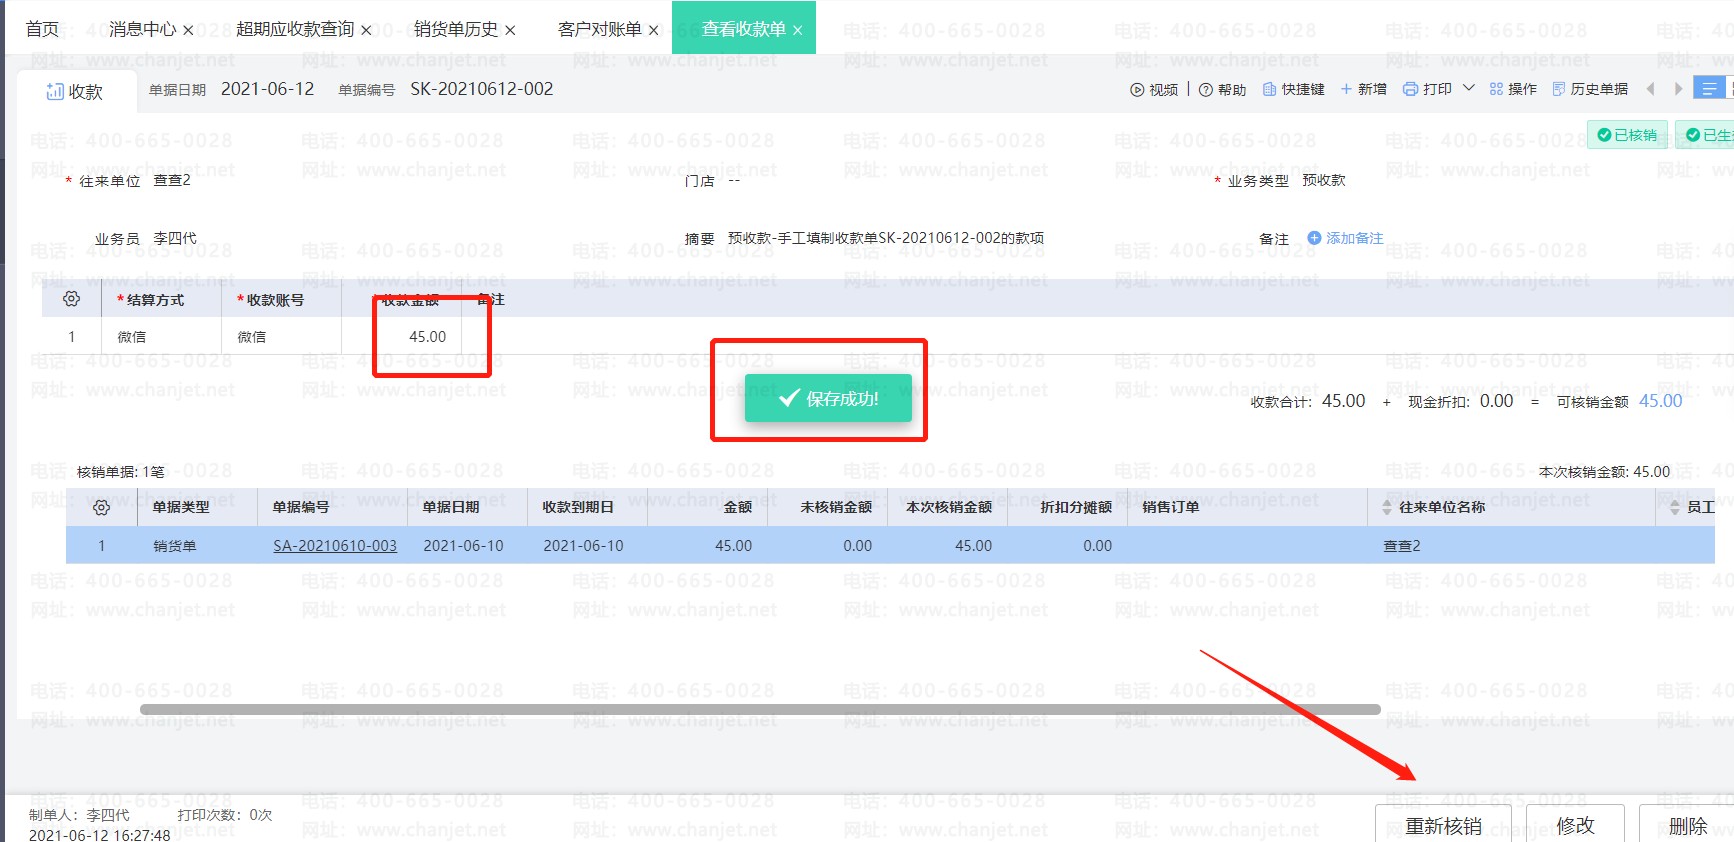Click 添加备注 to add a remark
The width and height of the screenshot is (1734, 842).
click(x=1345, y=238)
